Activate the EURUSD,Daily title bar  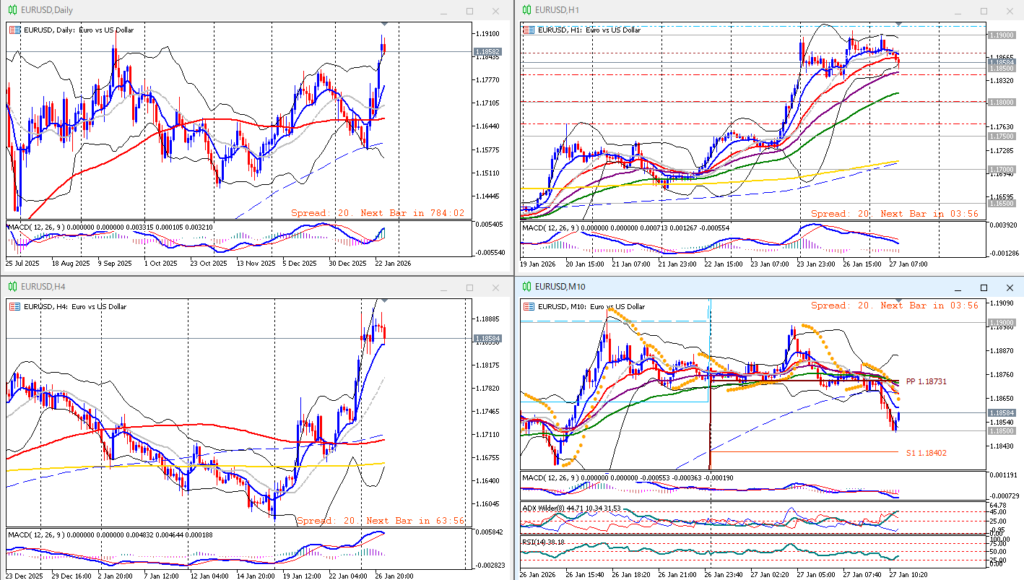tap(200, 9)
